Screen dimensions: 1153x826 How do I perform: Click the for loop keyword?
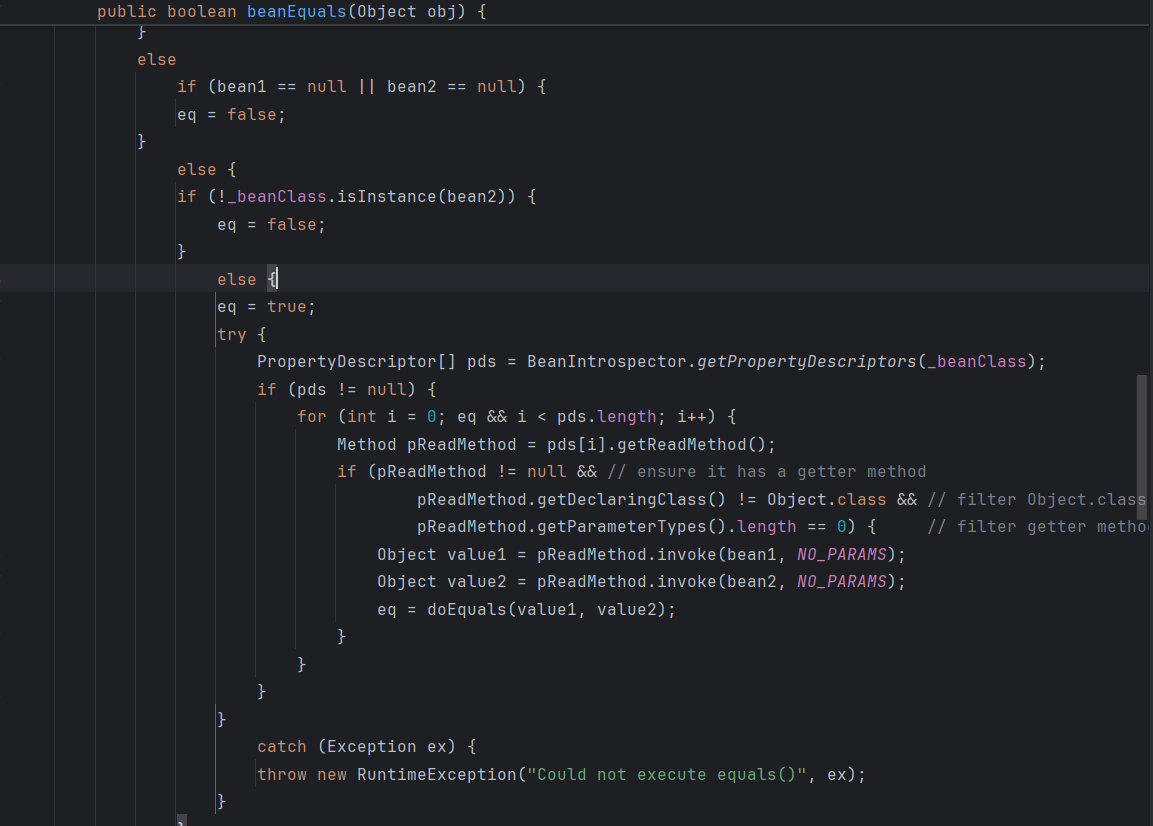point(311,416)
